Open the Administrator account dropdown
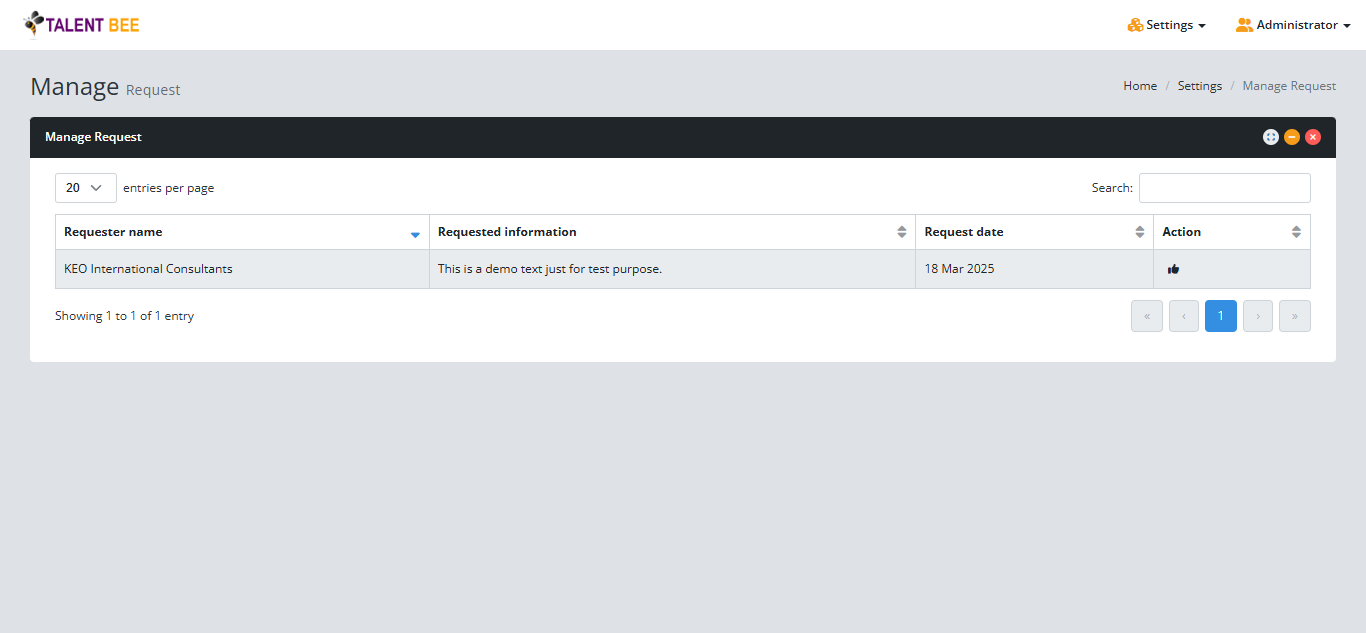Image resolution: width=1366 pixels, height=633 pixels. tap(1293, 24)
